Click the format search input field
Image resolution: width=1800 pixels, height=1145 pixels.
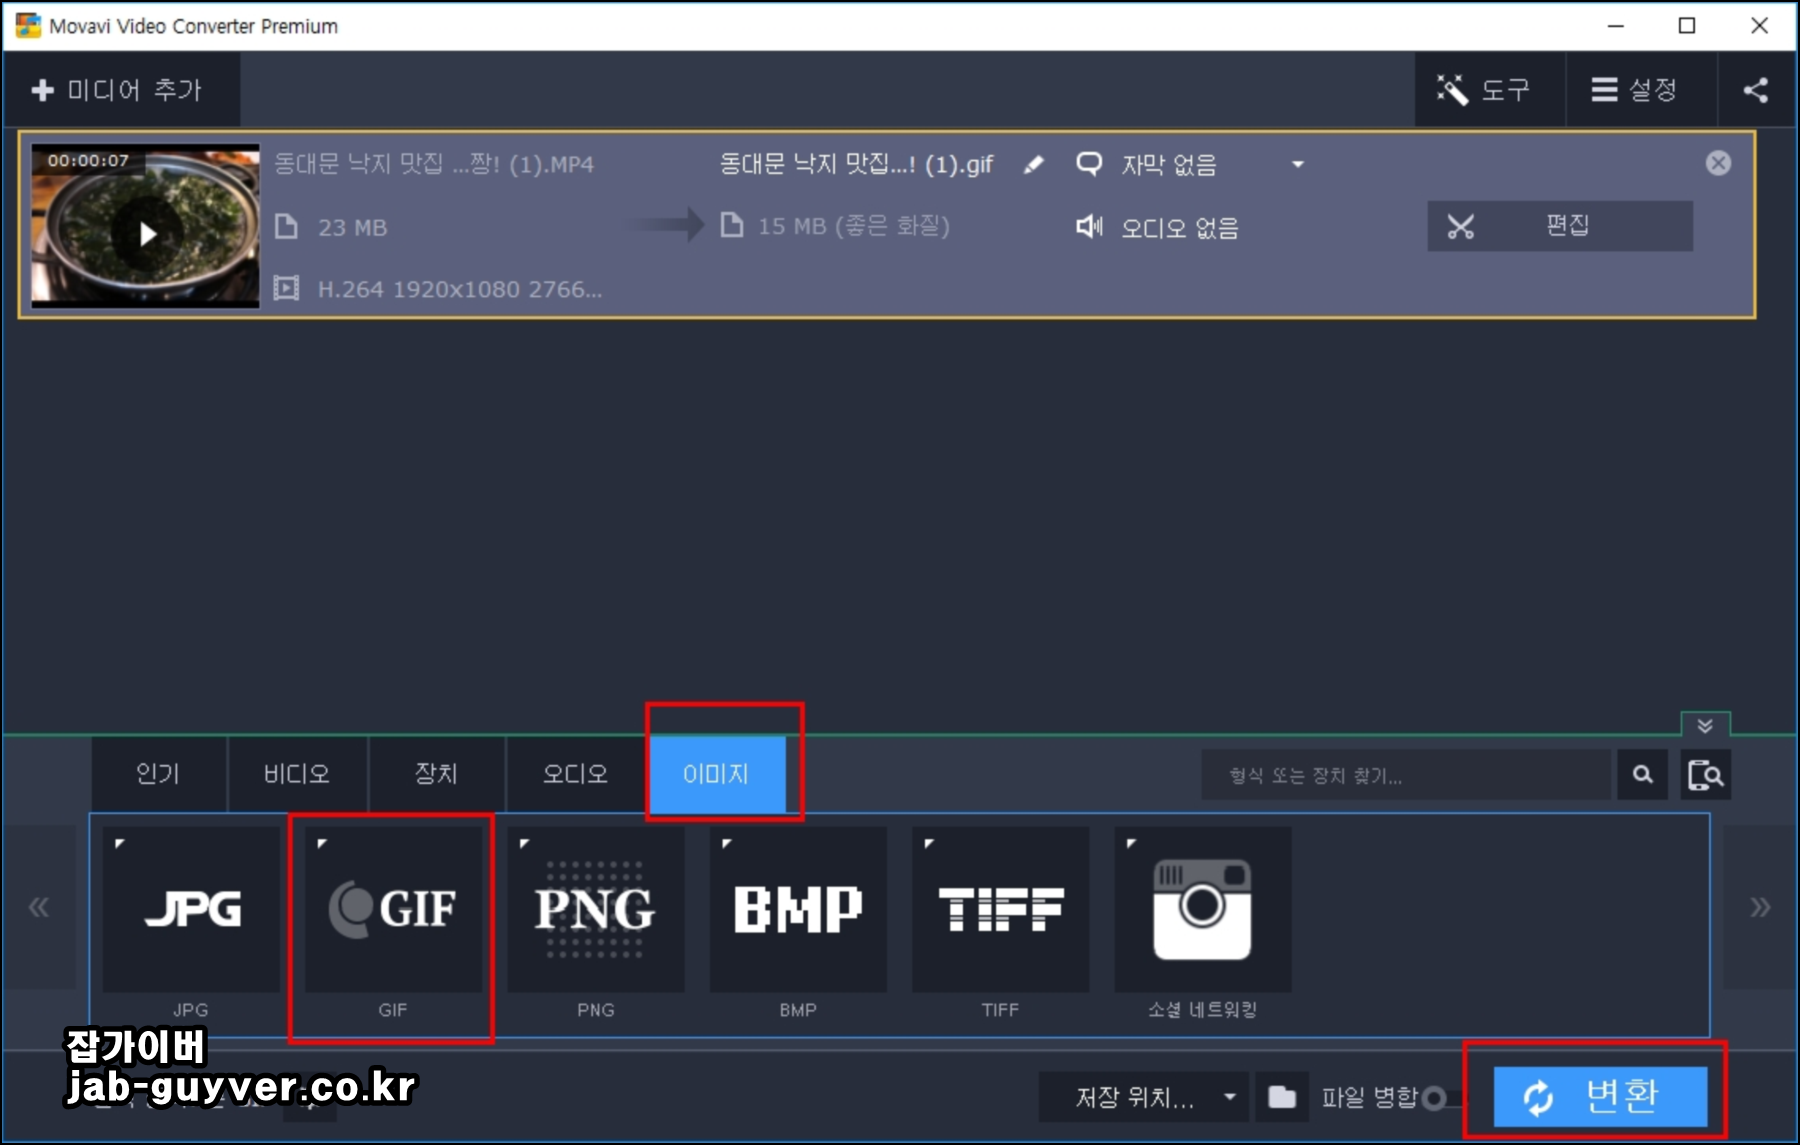tap(1407, 775)
